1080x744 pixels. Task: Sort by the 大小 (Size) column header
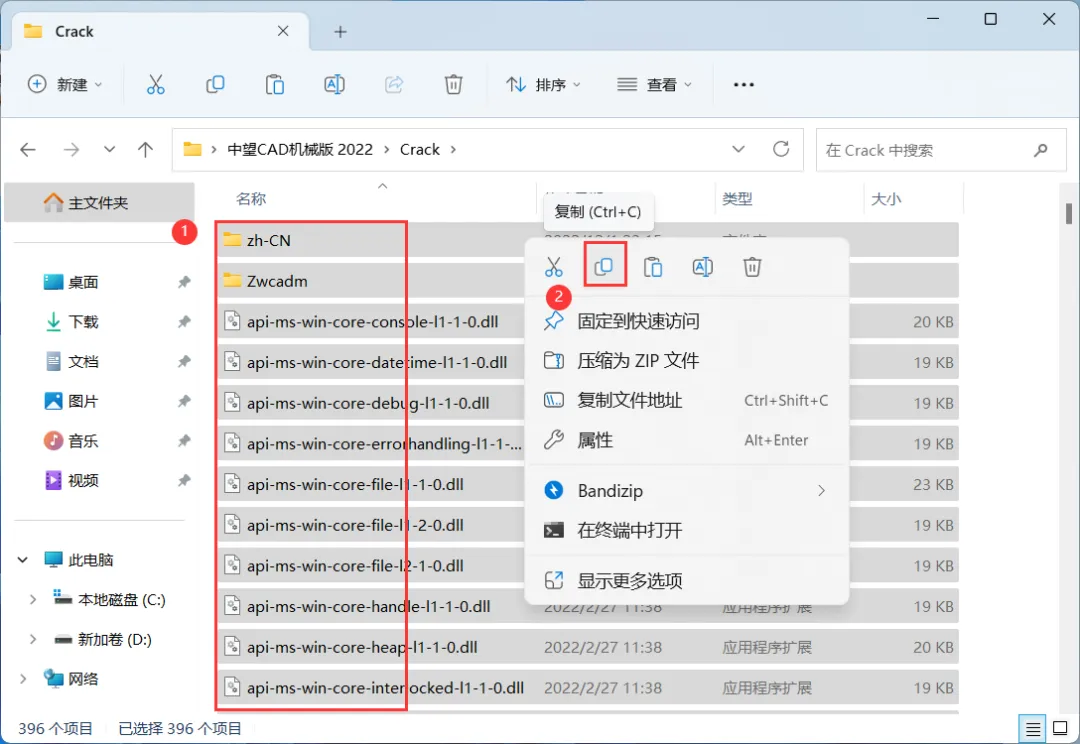pos(886,199)
